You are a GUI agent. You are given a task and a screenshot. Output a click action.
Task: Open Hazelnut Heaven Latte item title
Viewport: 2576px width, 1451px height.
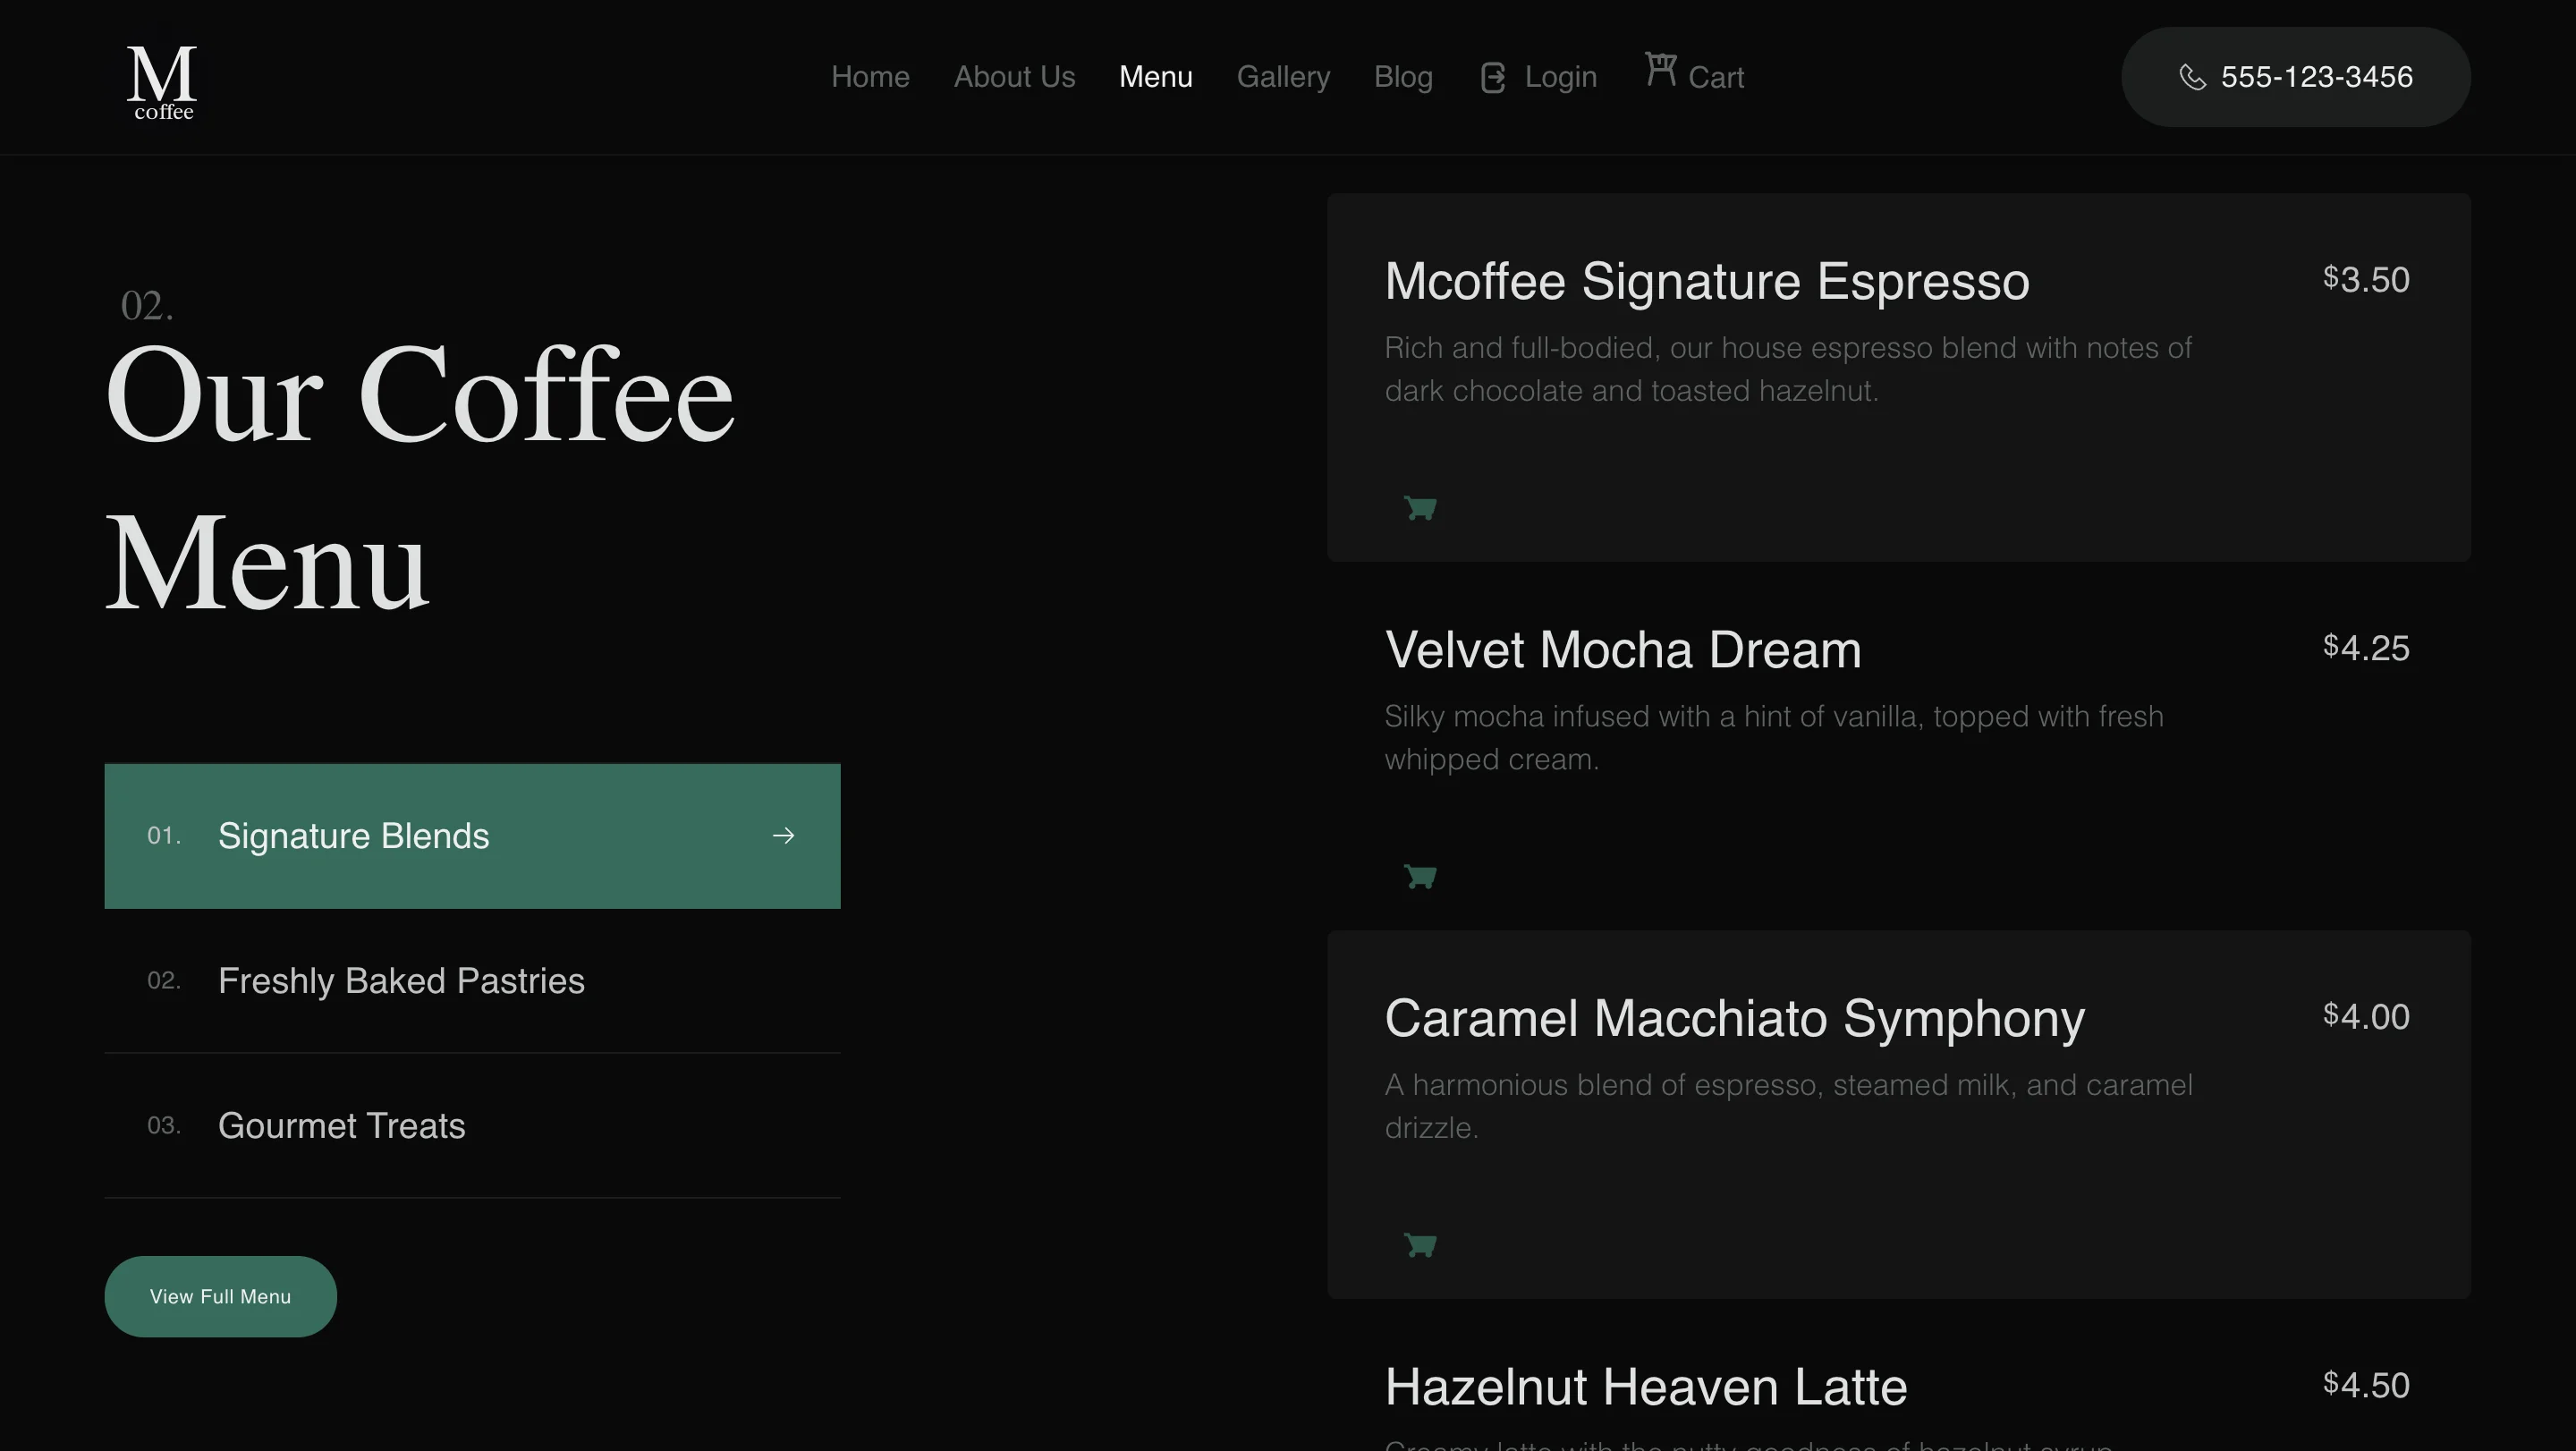coord(1645,1387)
